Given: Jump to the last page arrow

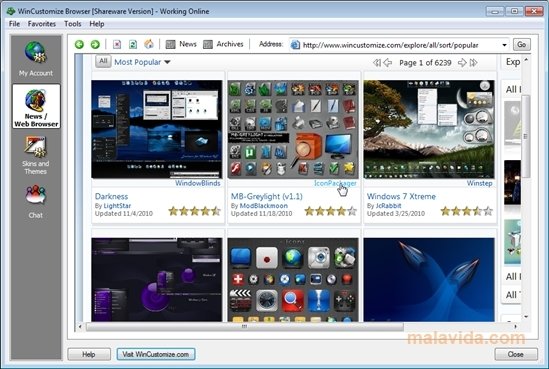Looking at the screenshot, I should [473, 63].
